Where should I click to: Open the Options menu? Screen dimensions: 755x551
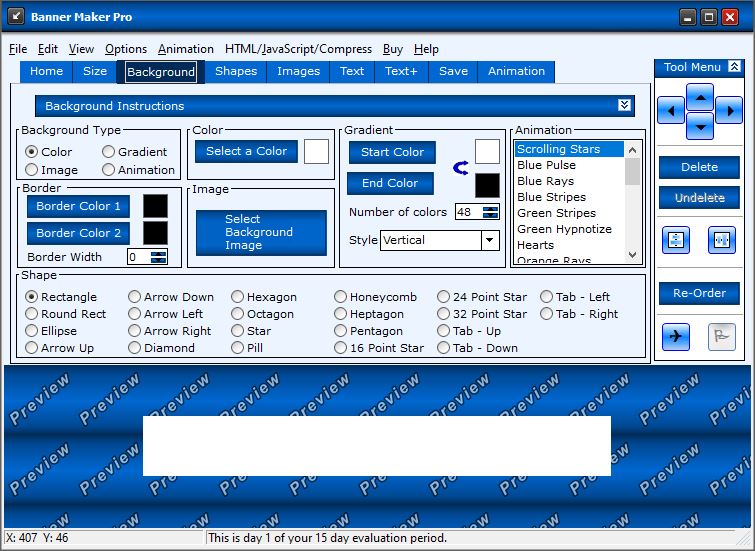126,49
